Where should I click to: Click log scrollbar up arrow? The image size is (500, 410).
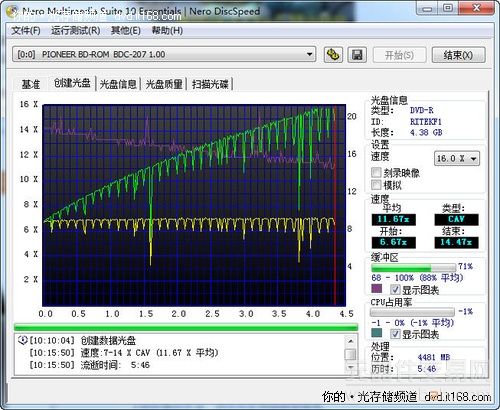350,341
